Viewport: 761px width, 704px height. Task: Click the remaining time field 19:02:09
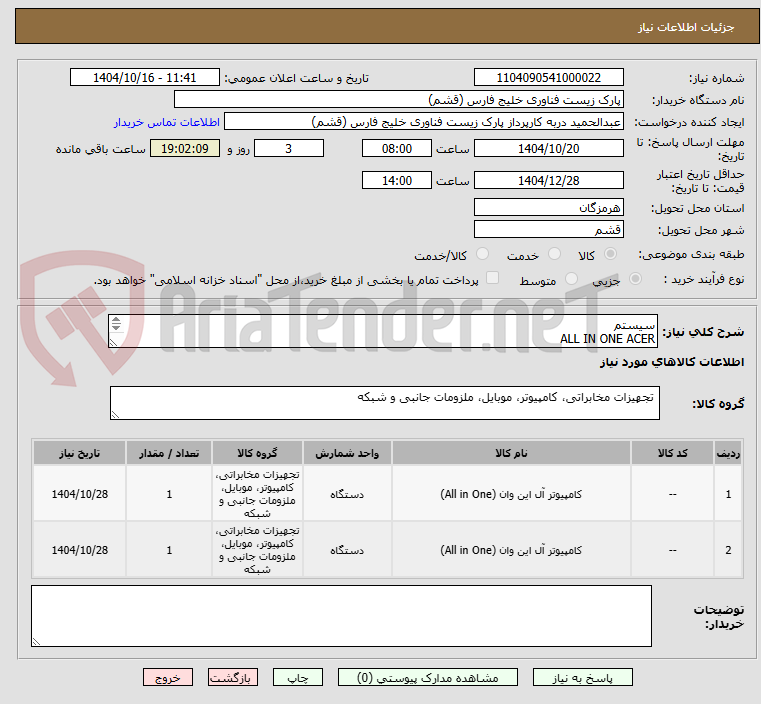(185, 148)
